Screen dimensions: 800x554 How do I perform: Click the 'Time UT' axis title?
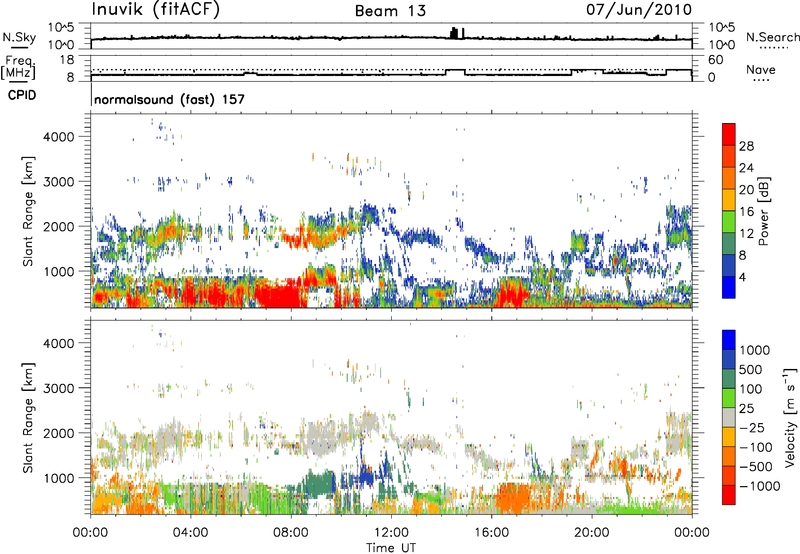pyautogui.click(x=391, y=548)
